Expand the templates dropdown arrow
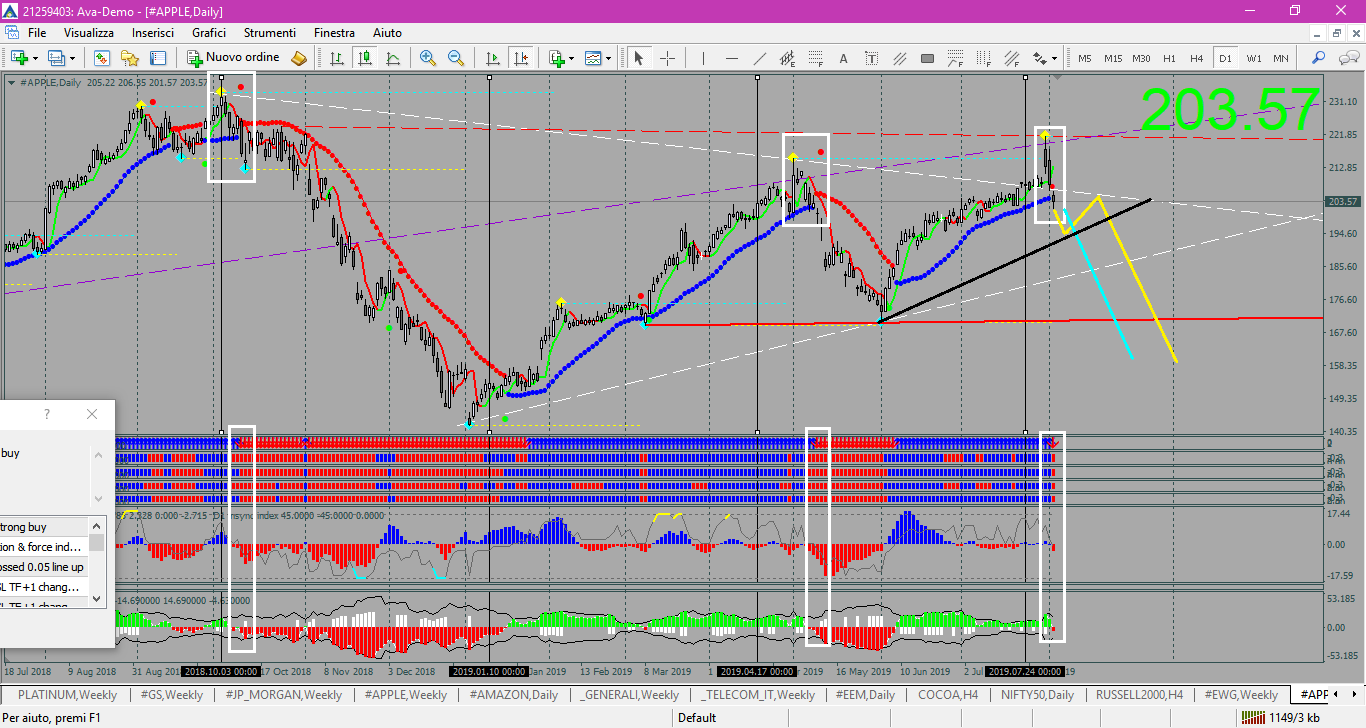The image size is (1366, 728). click(609, 58)
